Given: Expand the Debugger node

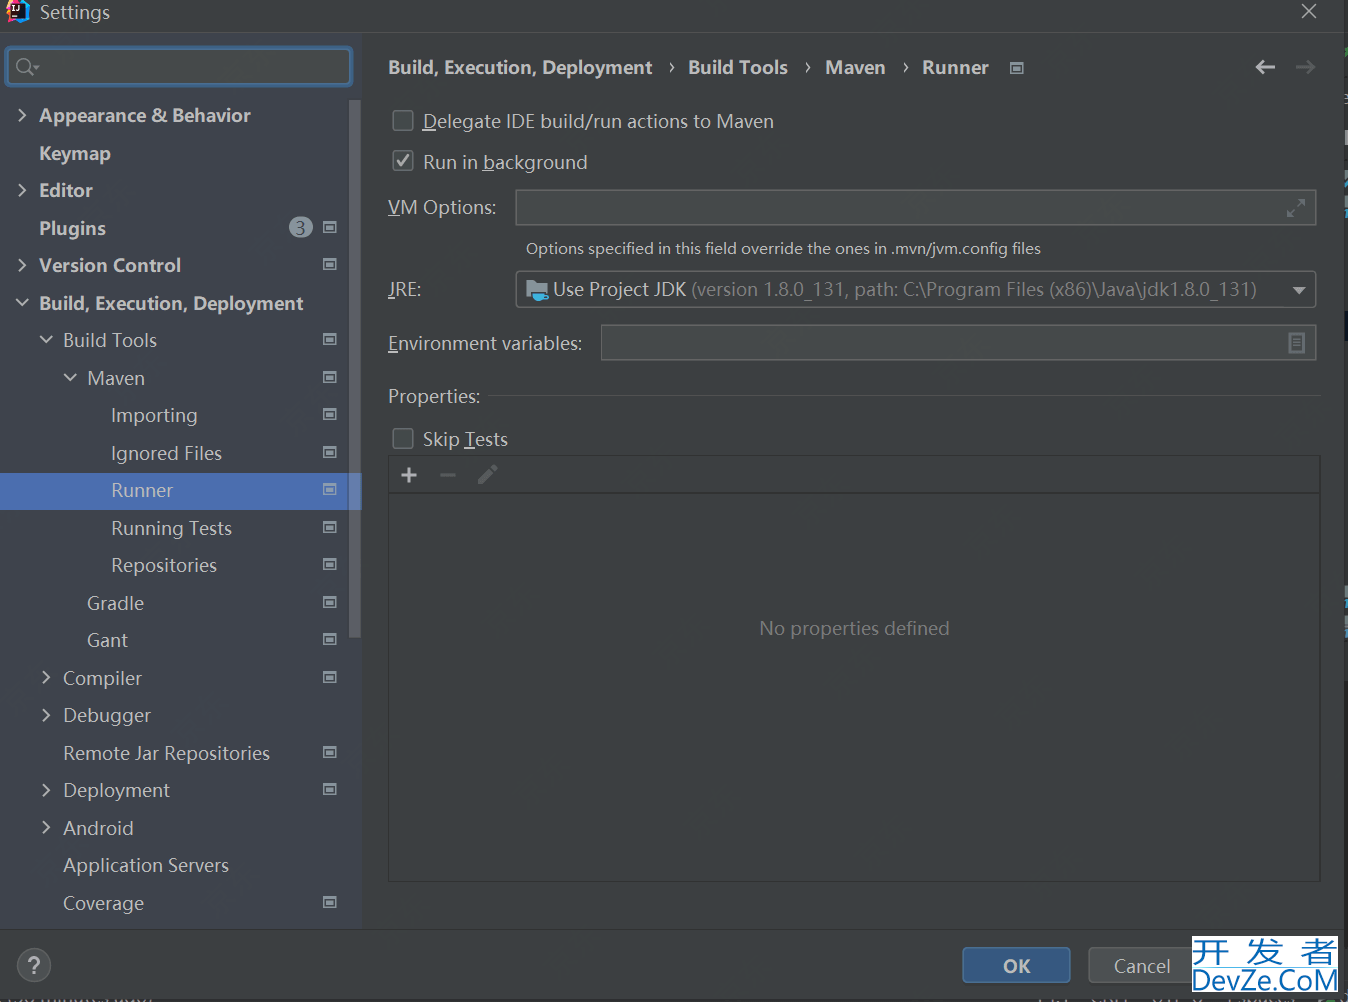Looking at the screenshot, I should 46,715.
